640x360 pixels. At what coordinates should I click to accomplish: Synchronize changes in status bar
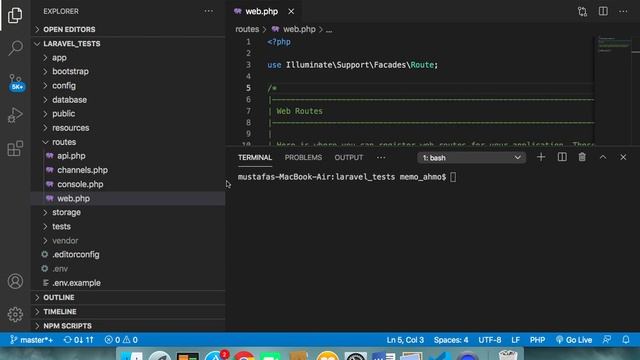[x=78, y=340]
